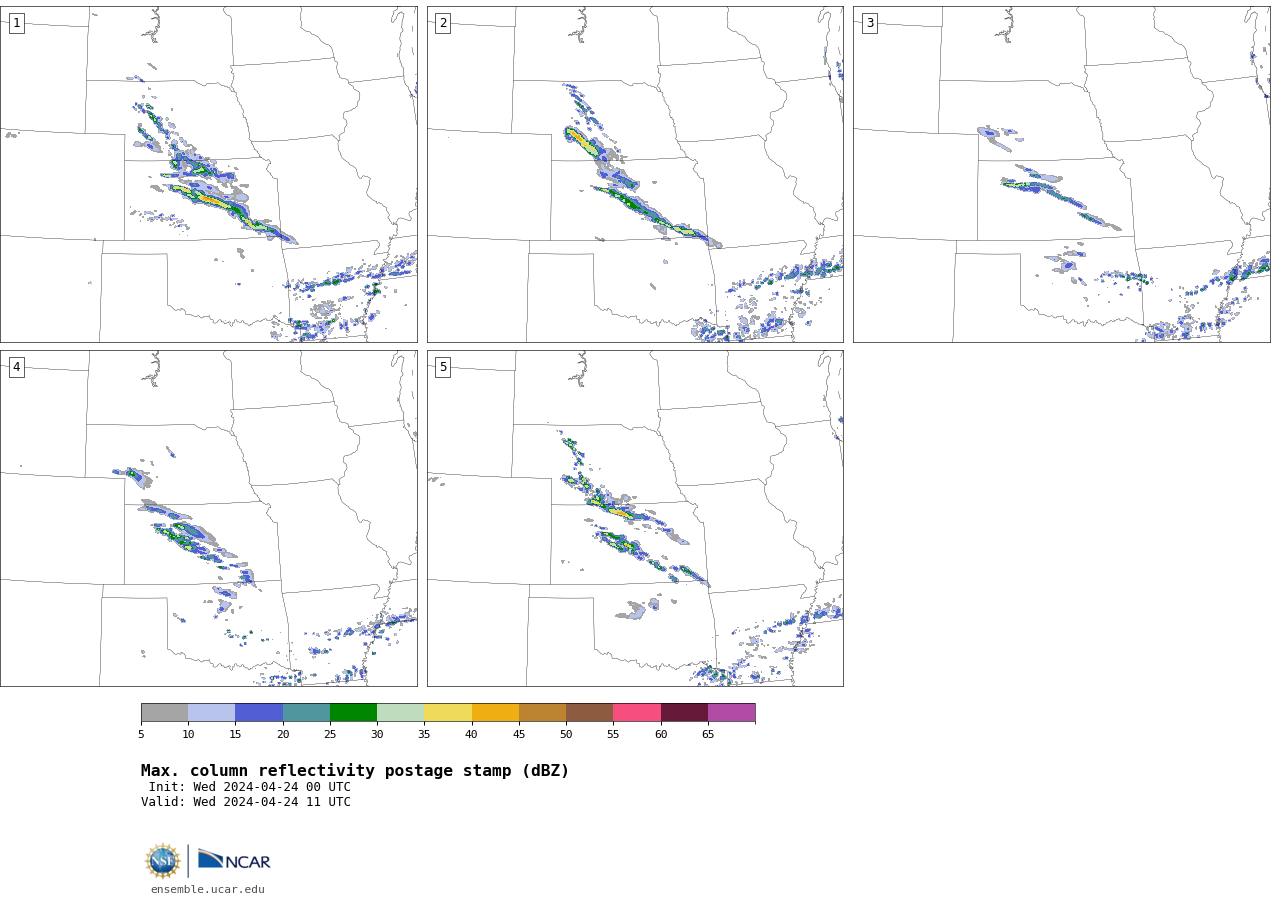Click the brown 50-55 dBZ swatch

[589, 713]
